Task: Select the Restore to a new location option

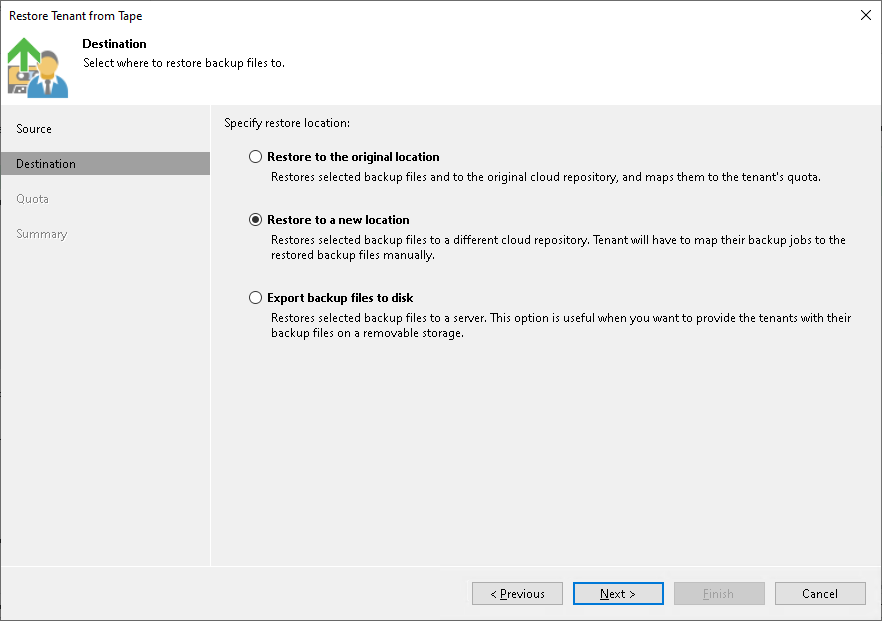Action: [x=256, y=219]
